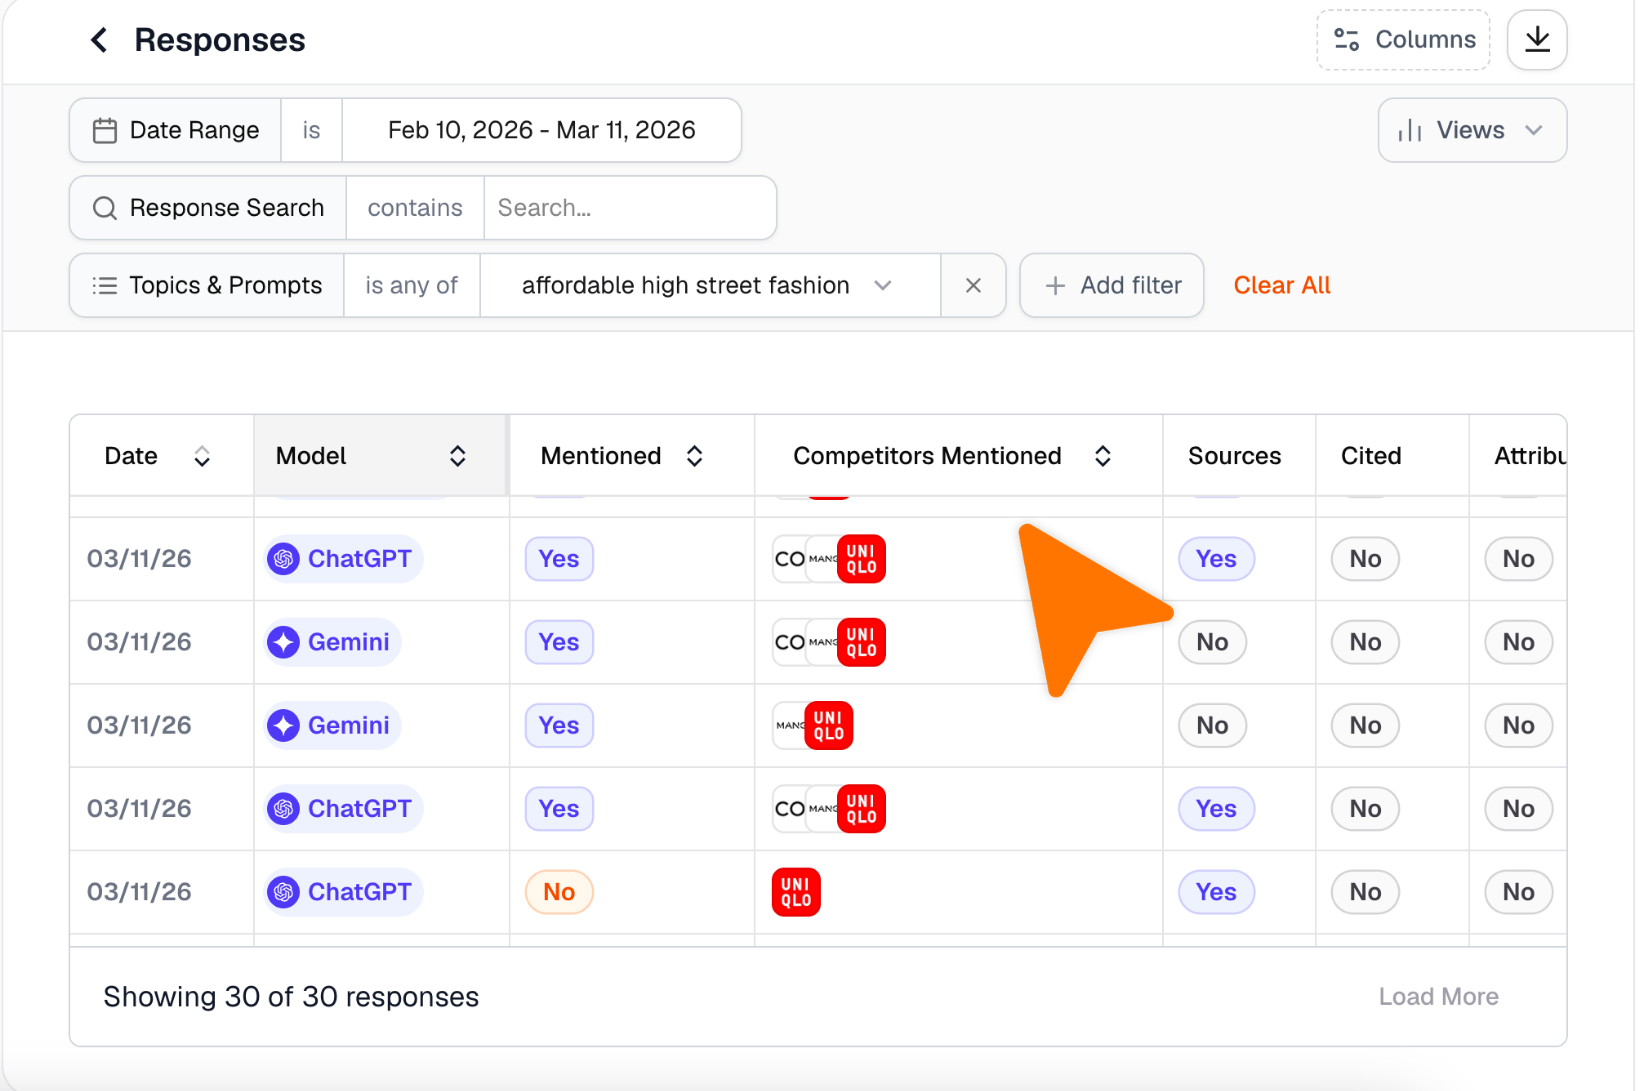This screenshot has height=1091, width=1643.
Task: Click the Sources column header
Action: [1235, 456]
